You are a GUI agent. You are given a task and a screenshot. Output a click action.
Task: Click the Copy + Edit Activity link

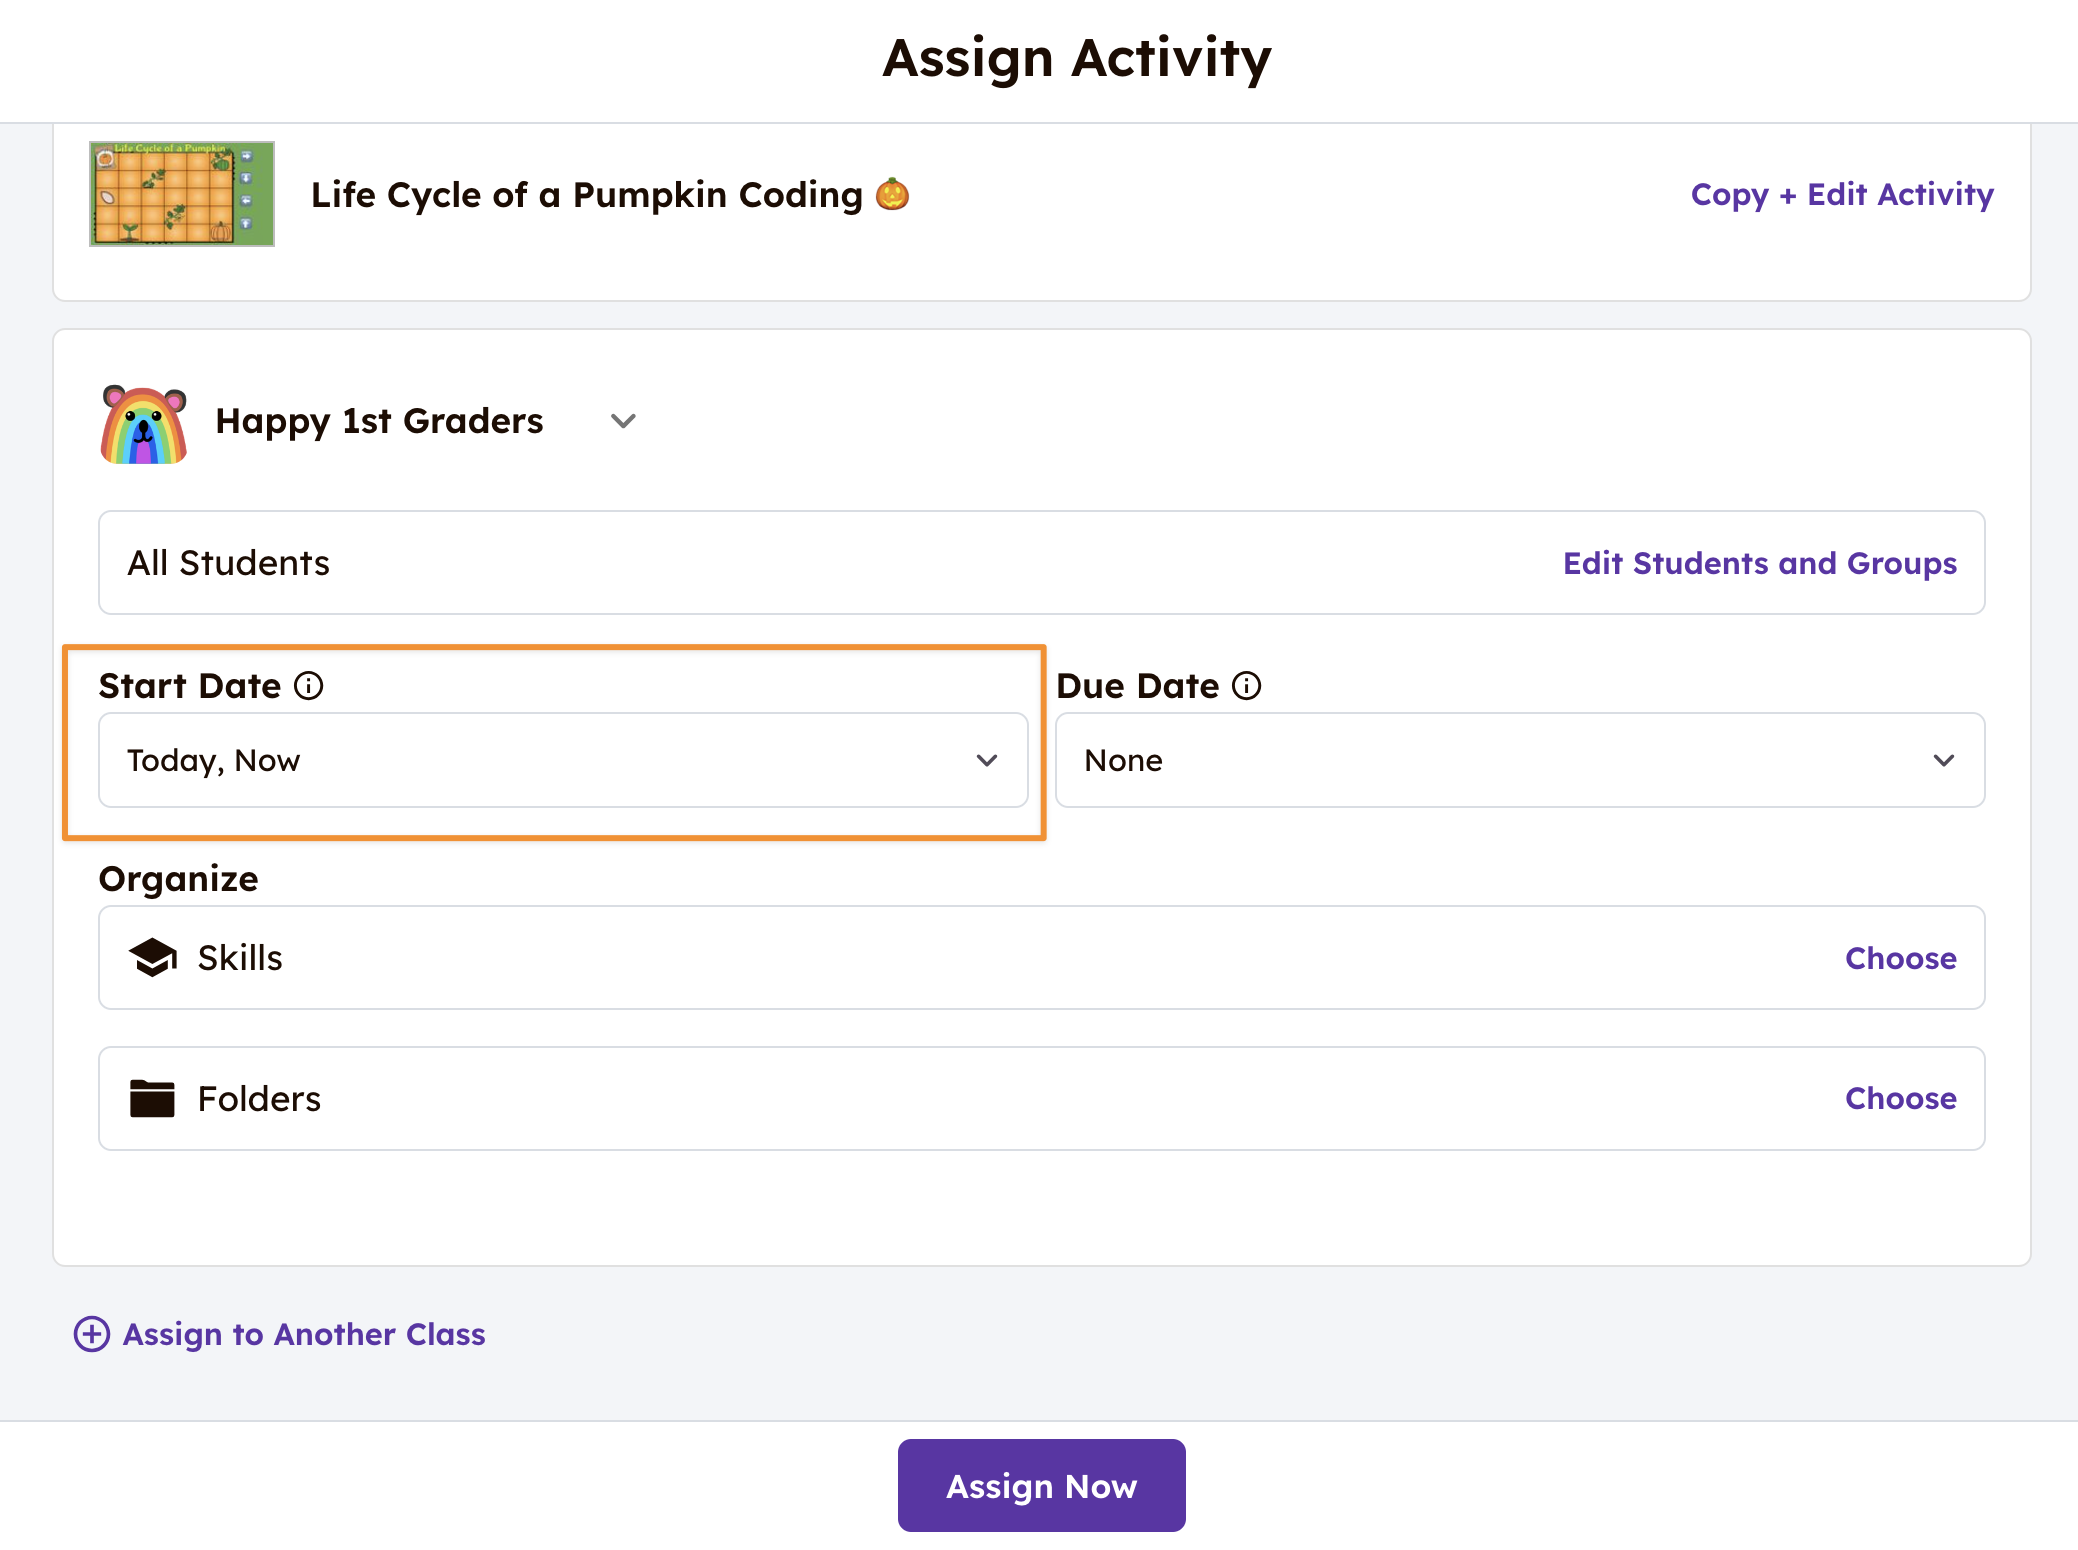pos(1842,194)
